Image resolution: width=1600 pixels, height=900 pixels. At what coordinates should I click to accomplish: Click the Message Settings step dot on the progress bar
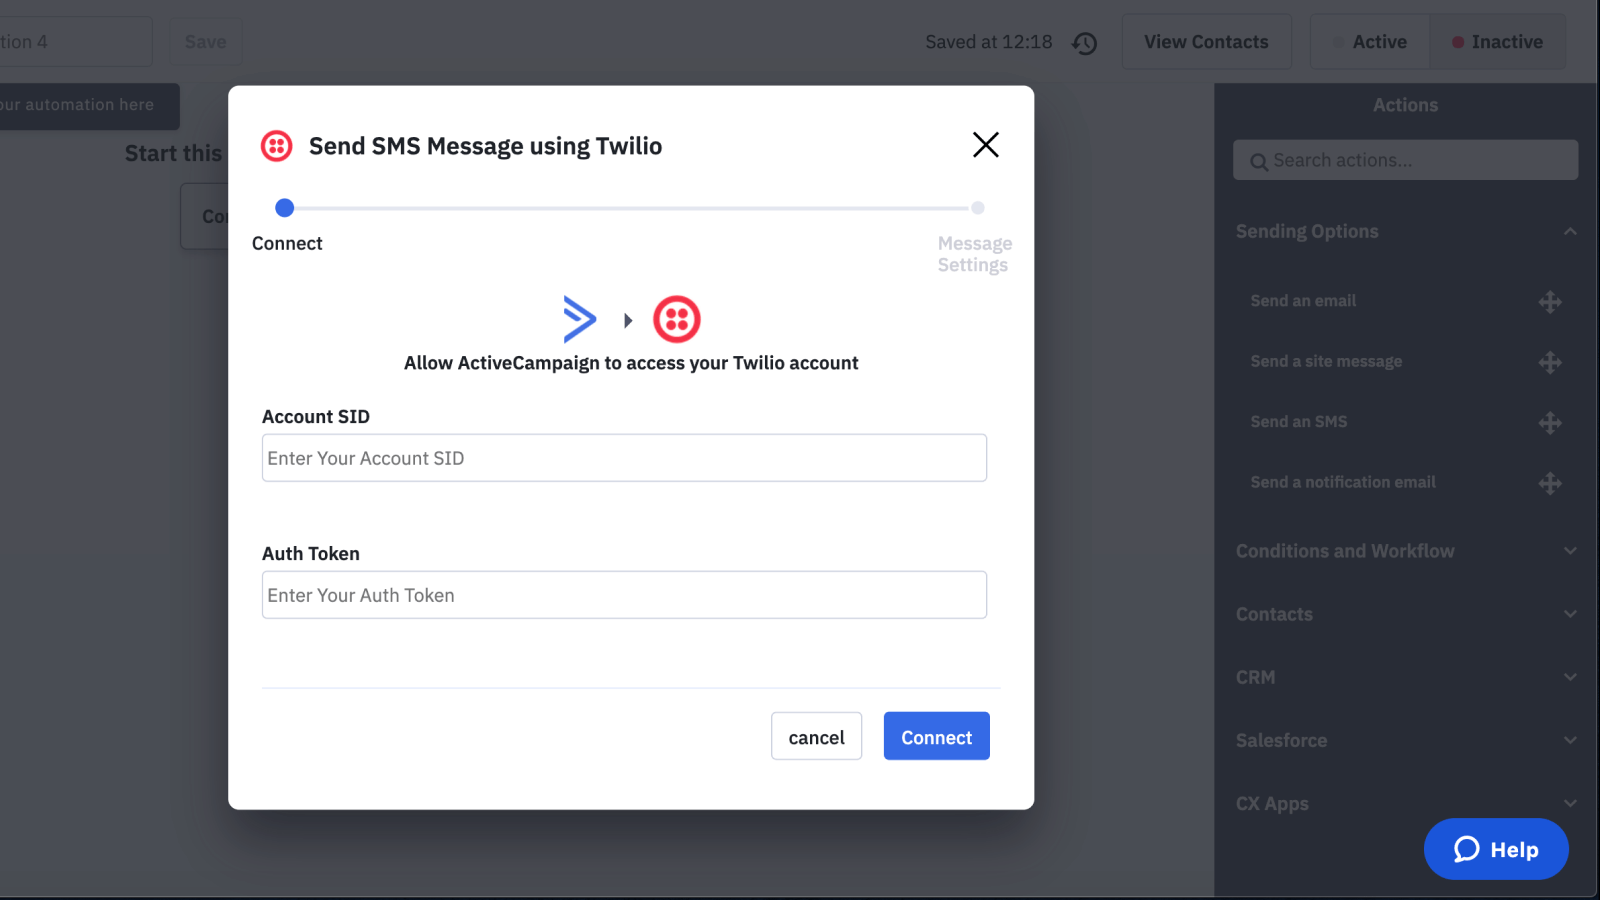(x=977, y=208)
